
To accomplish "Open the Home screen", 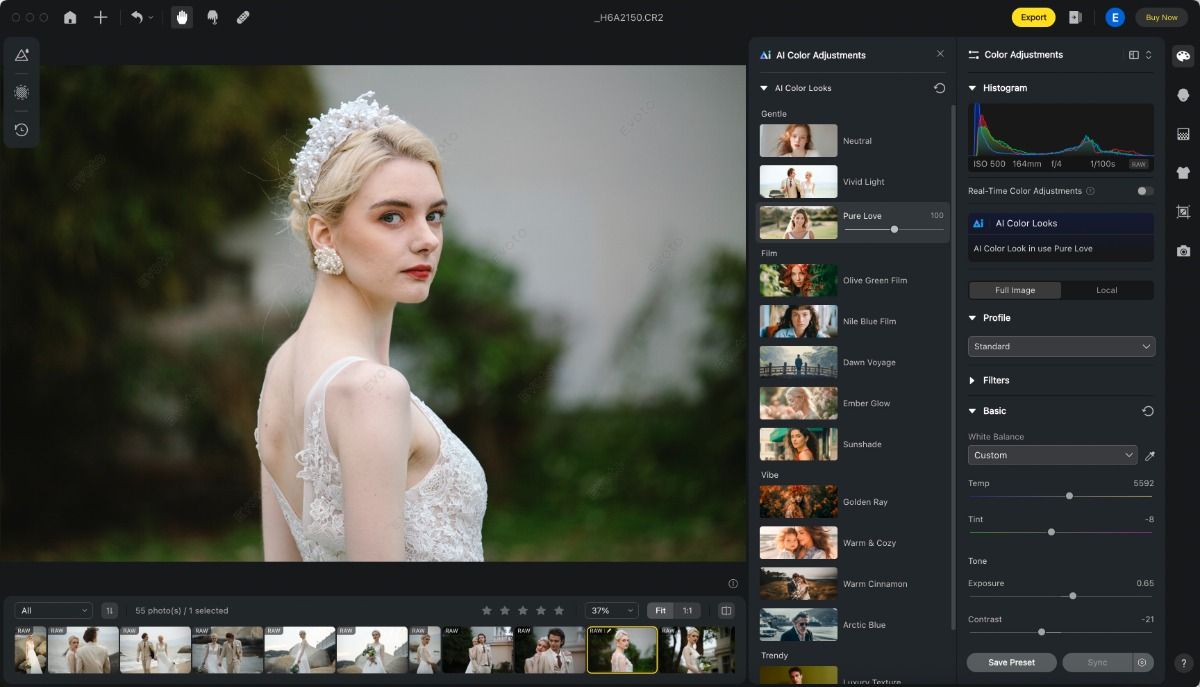I will (69, 17).
